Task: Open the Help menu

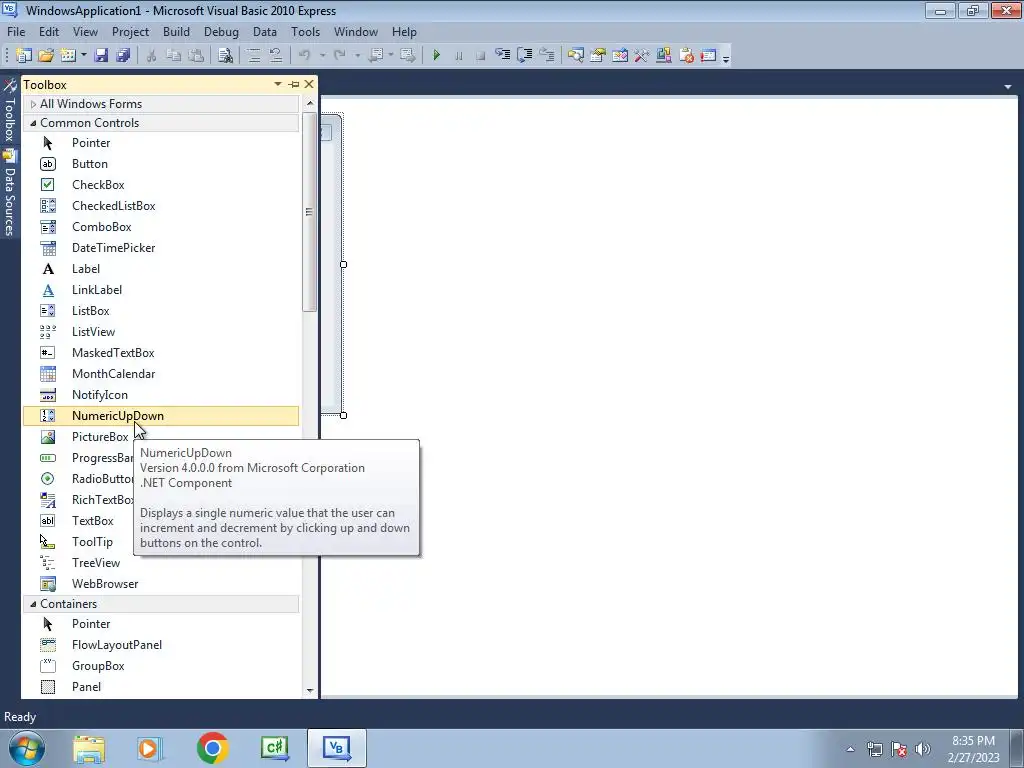Action: pos(404,31)
